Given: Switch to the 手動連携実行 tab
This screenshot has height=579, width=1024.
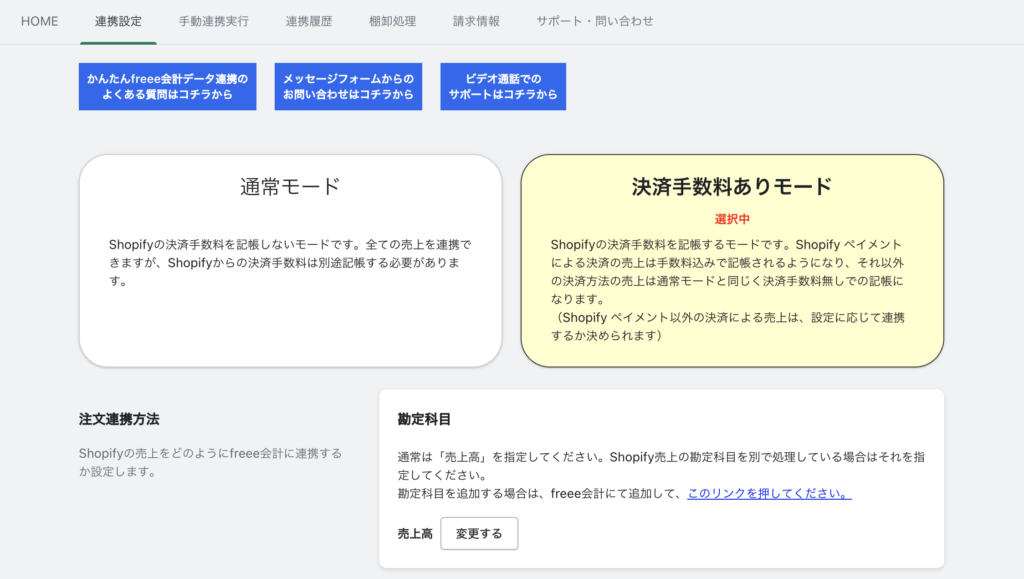Looking at the screenshot, I should coord(214,22).
